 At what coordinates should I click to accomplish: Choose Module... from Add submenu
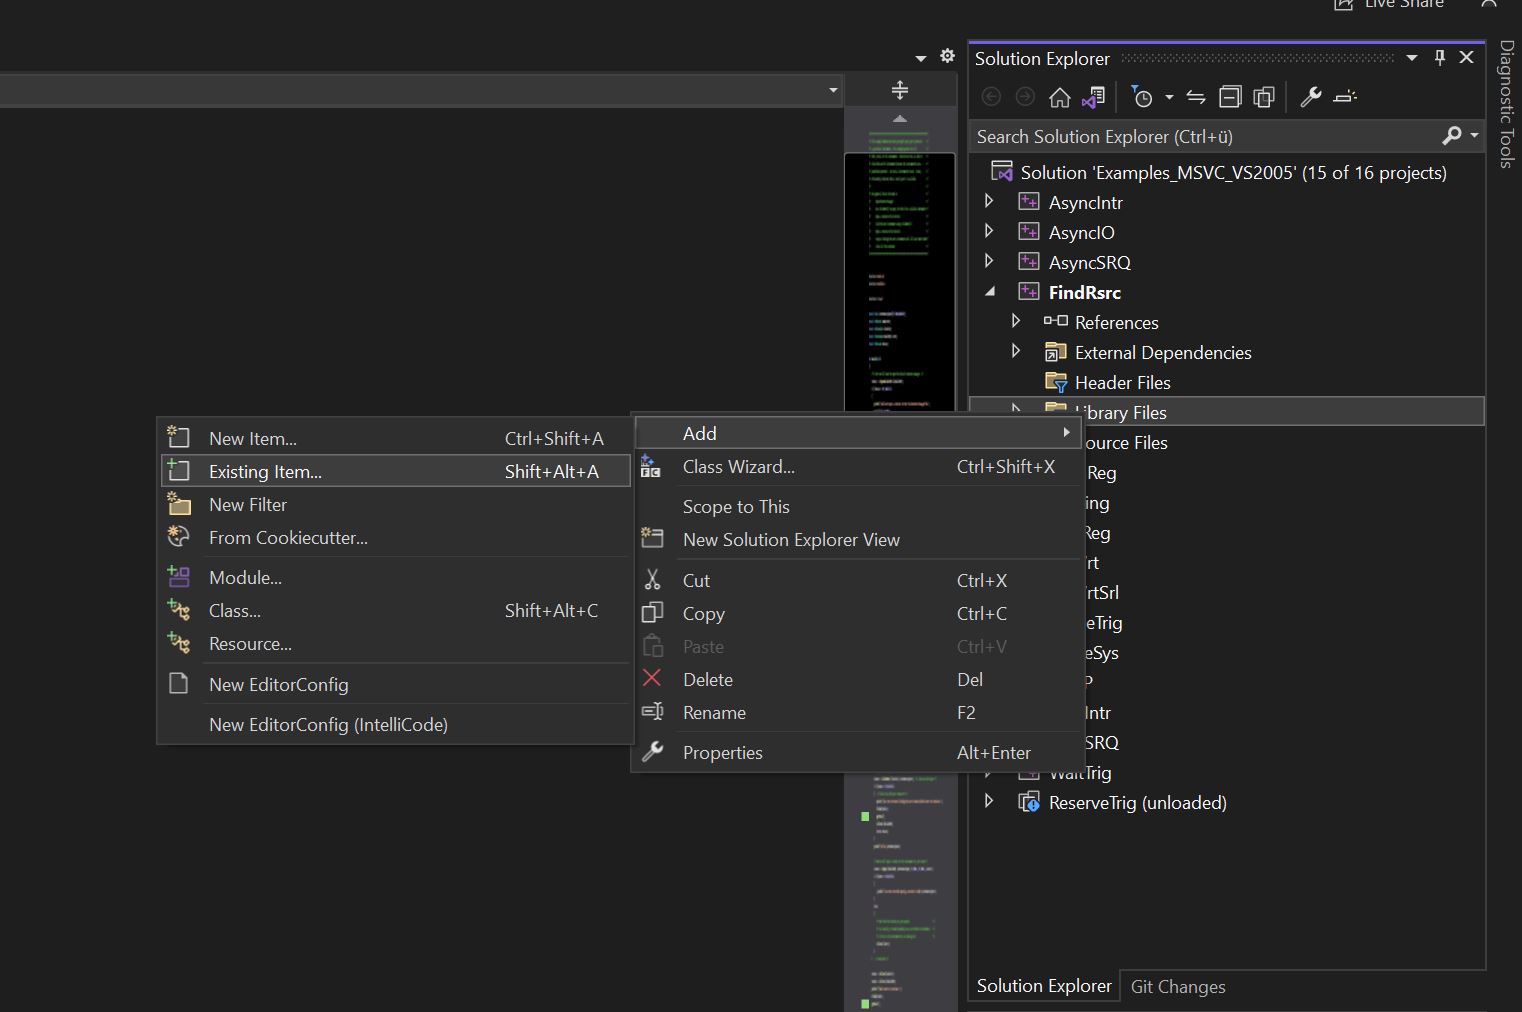(396, 577)
